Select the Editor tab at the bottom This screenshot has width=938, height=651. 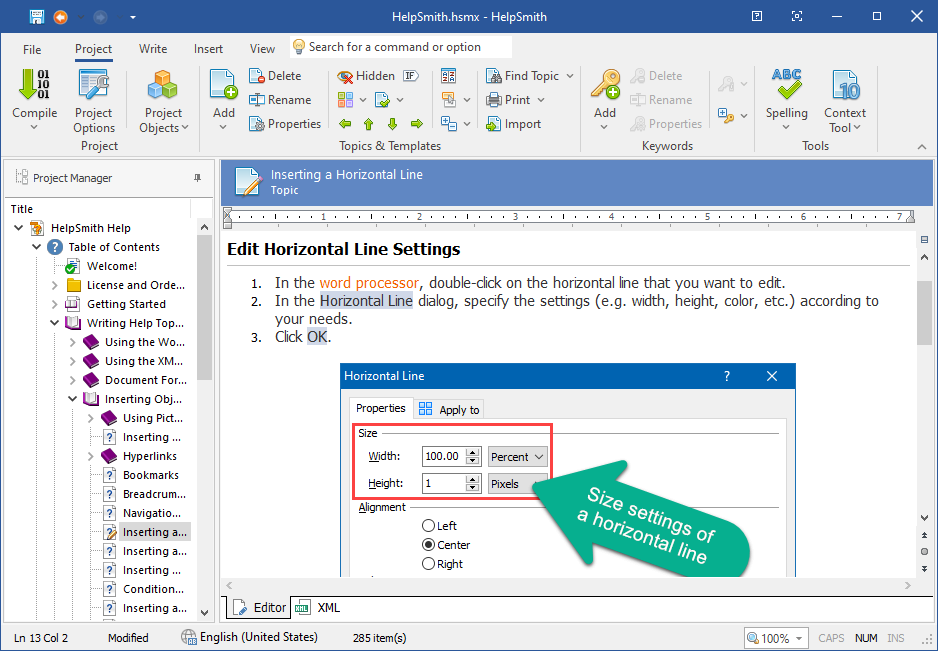point(259,608)
